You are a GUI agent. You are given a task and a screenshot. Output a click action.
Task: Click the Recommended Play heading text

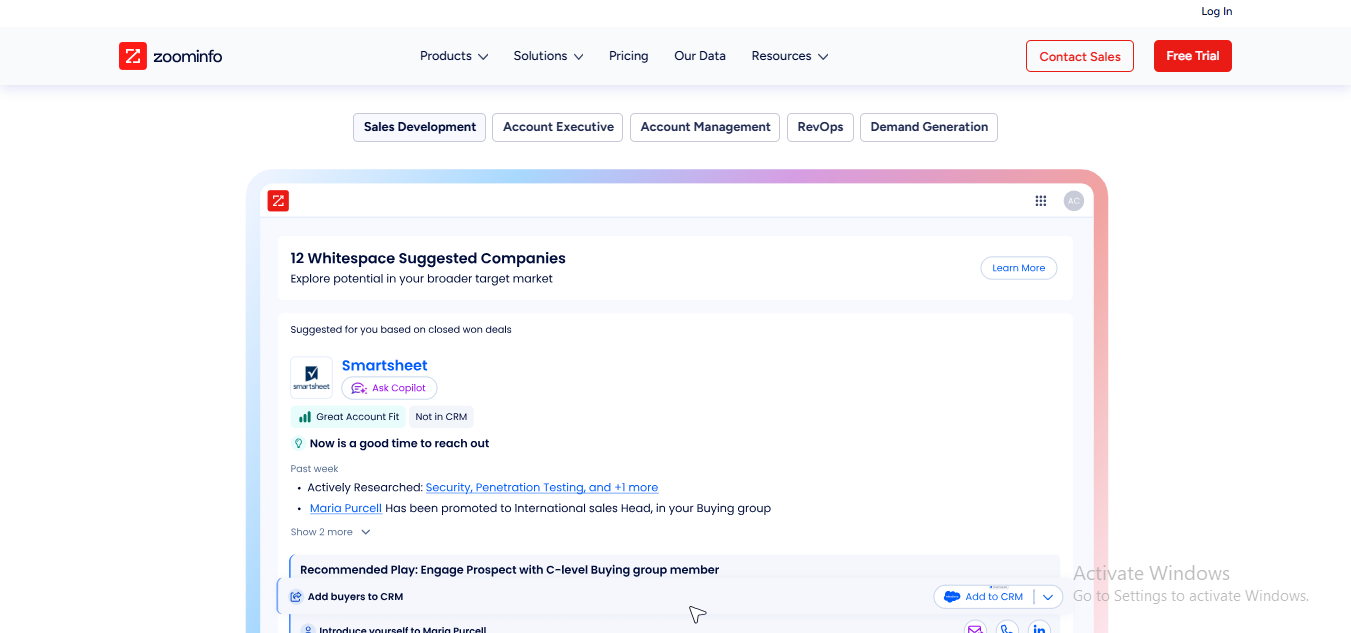(x=509, y=570)
